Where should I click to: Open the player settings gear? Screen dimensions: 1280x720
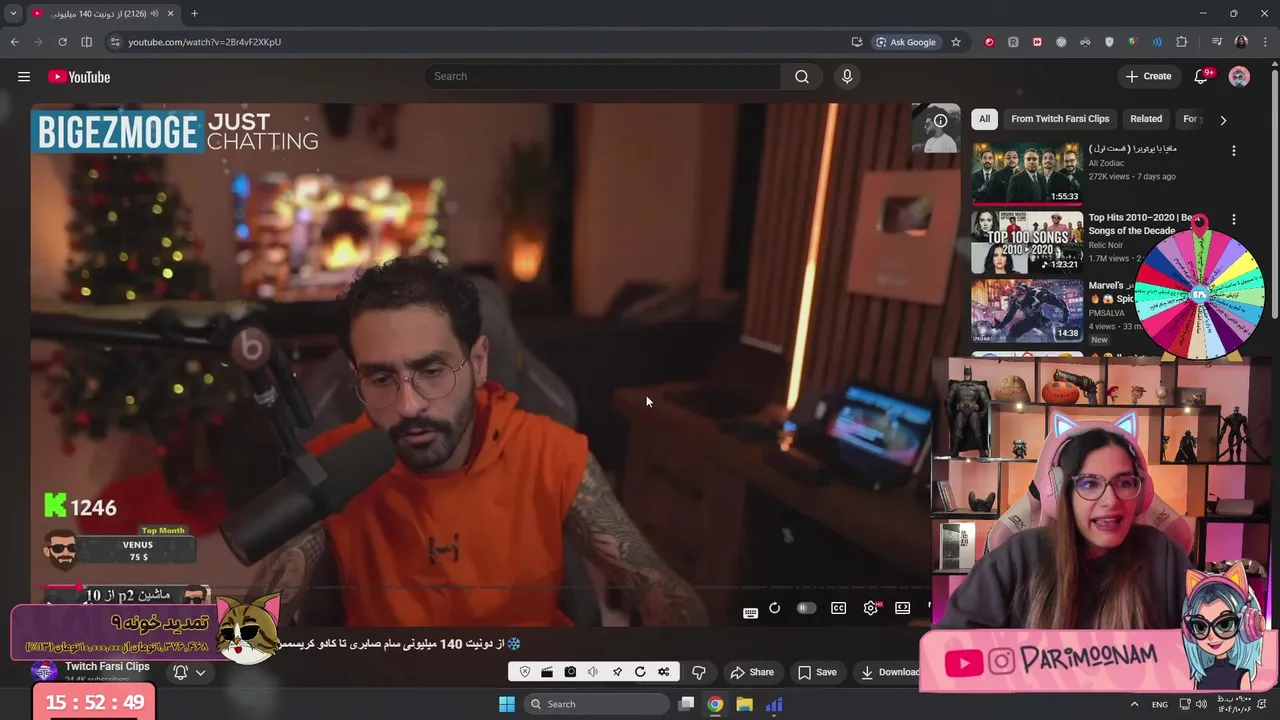(x=871, y=608)
